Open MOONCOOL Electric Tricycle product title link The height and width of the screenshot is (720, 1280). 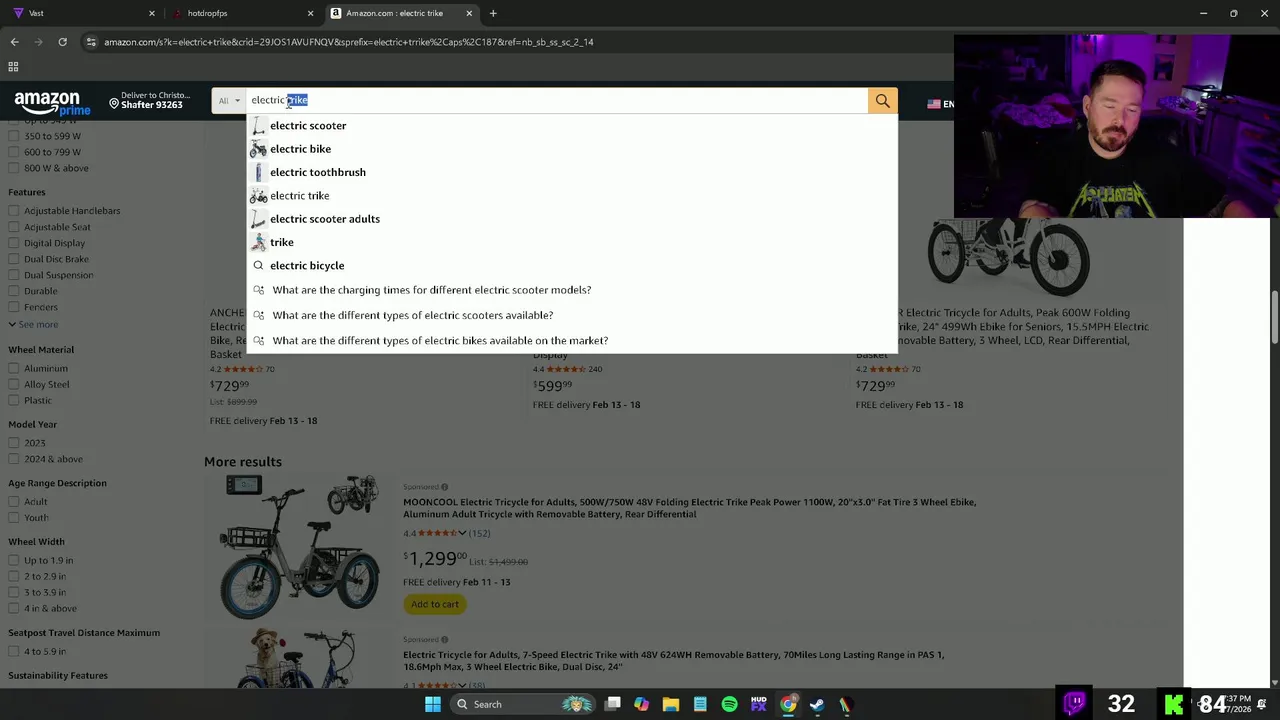click(689, 508)
